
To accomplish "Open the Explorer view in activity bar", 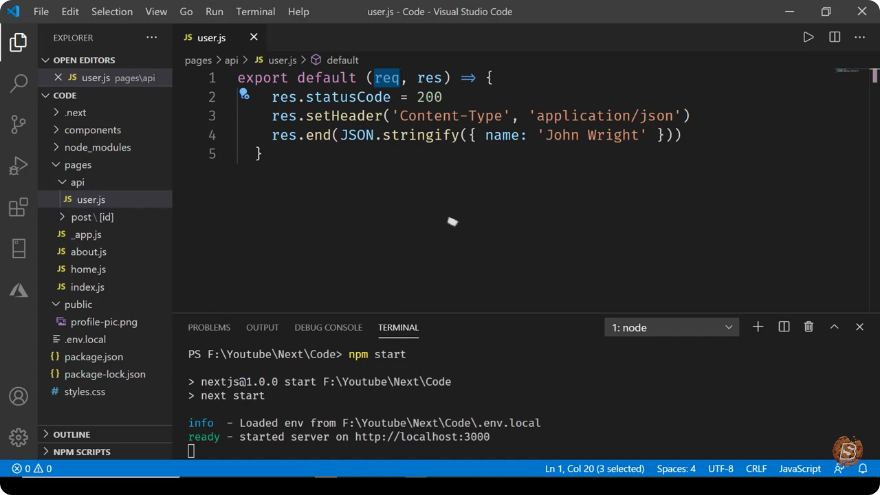I will pyautogui.click(x=18, y=42).
